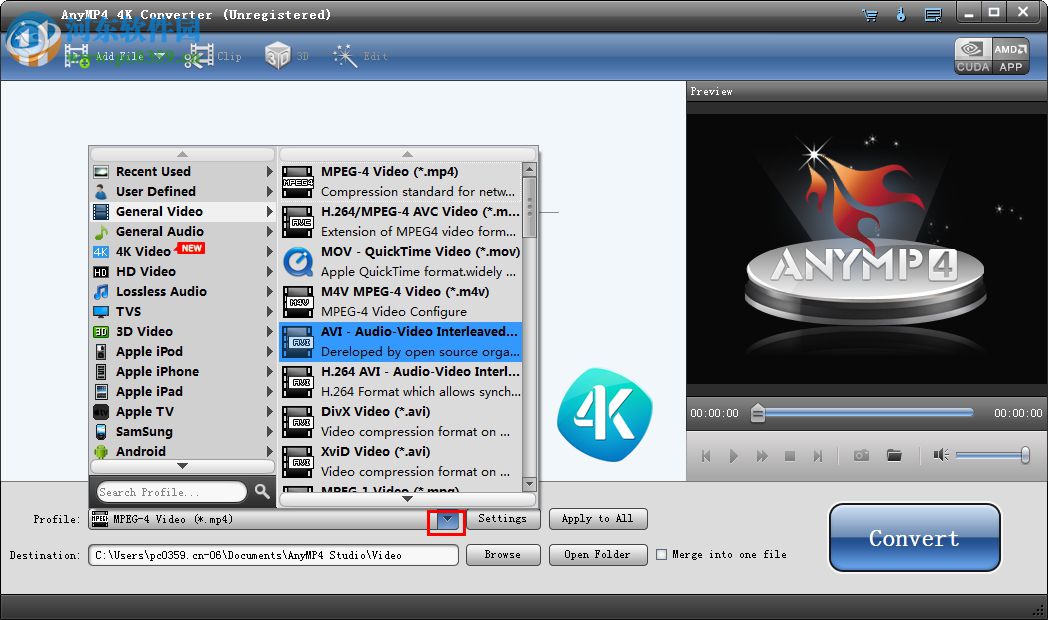Click the AMD APP icon
Screen dimensions: 1048x620
point(1011,55)
